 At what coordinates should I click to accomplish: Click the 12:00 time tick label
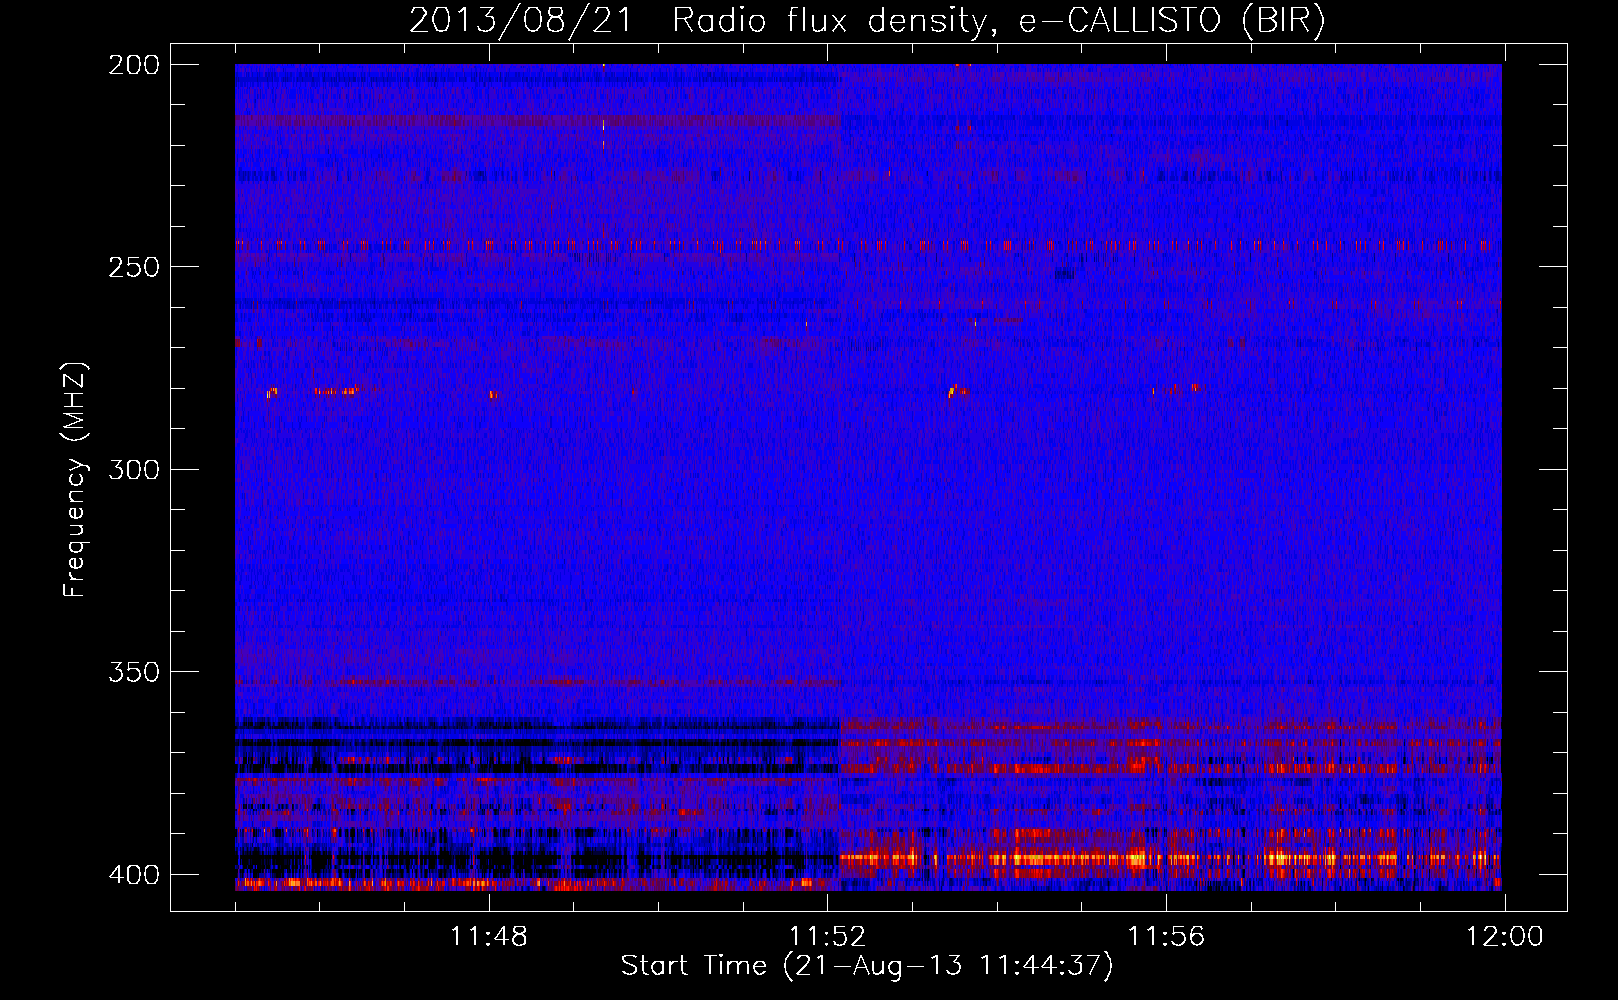[x=1505, y=937]
